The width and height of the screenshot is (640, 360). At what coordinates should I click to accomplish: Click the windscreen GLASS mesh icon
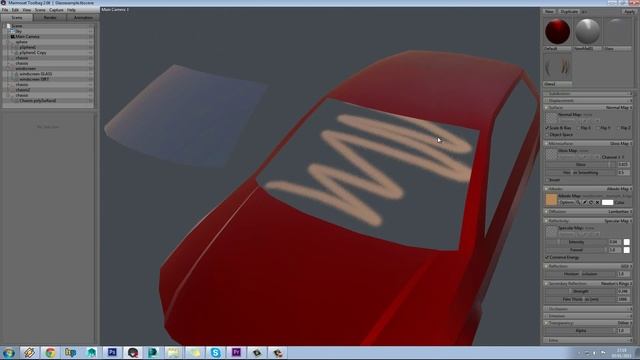click(x=16, y=74)
